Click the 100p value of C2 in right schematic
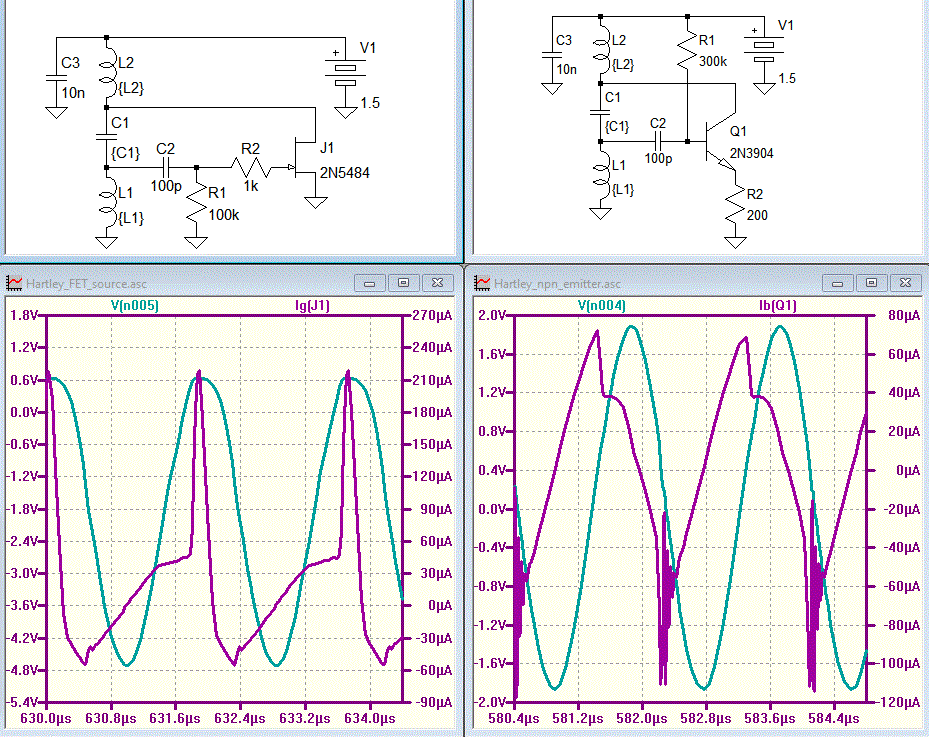This screenshot has height=737, width=929. coord(657,158)
